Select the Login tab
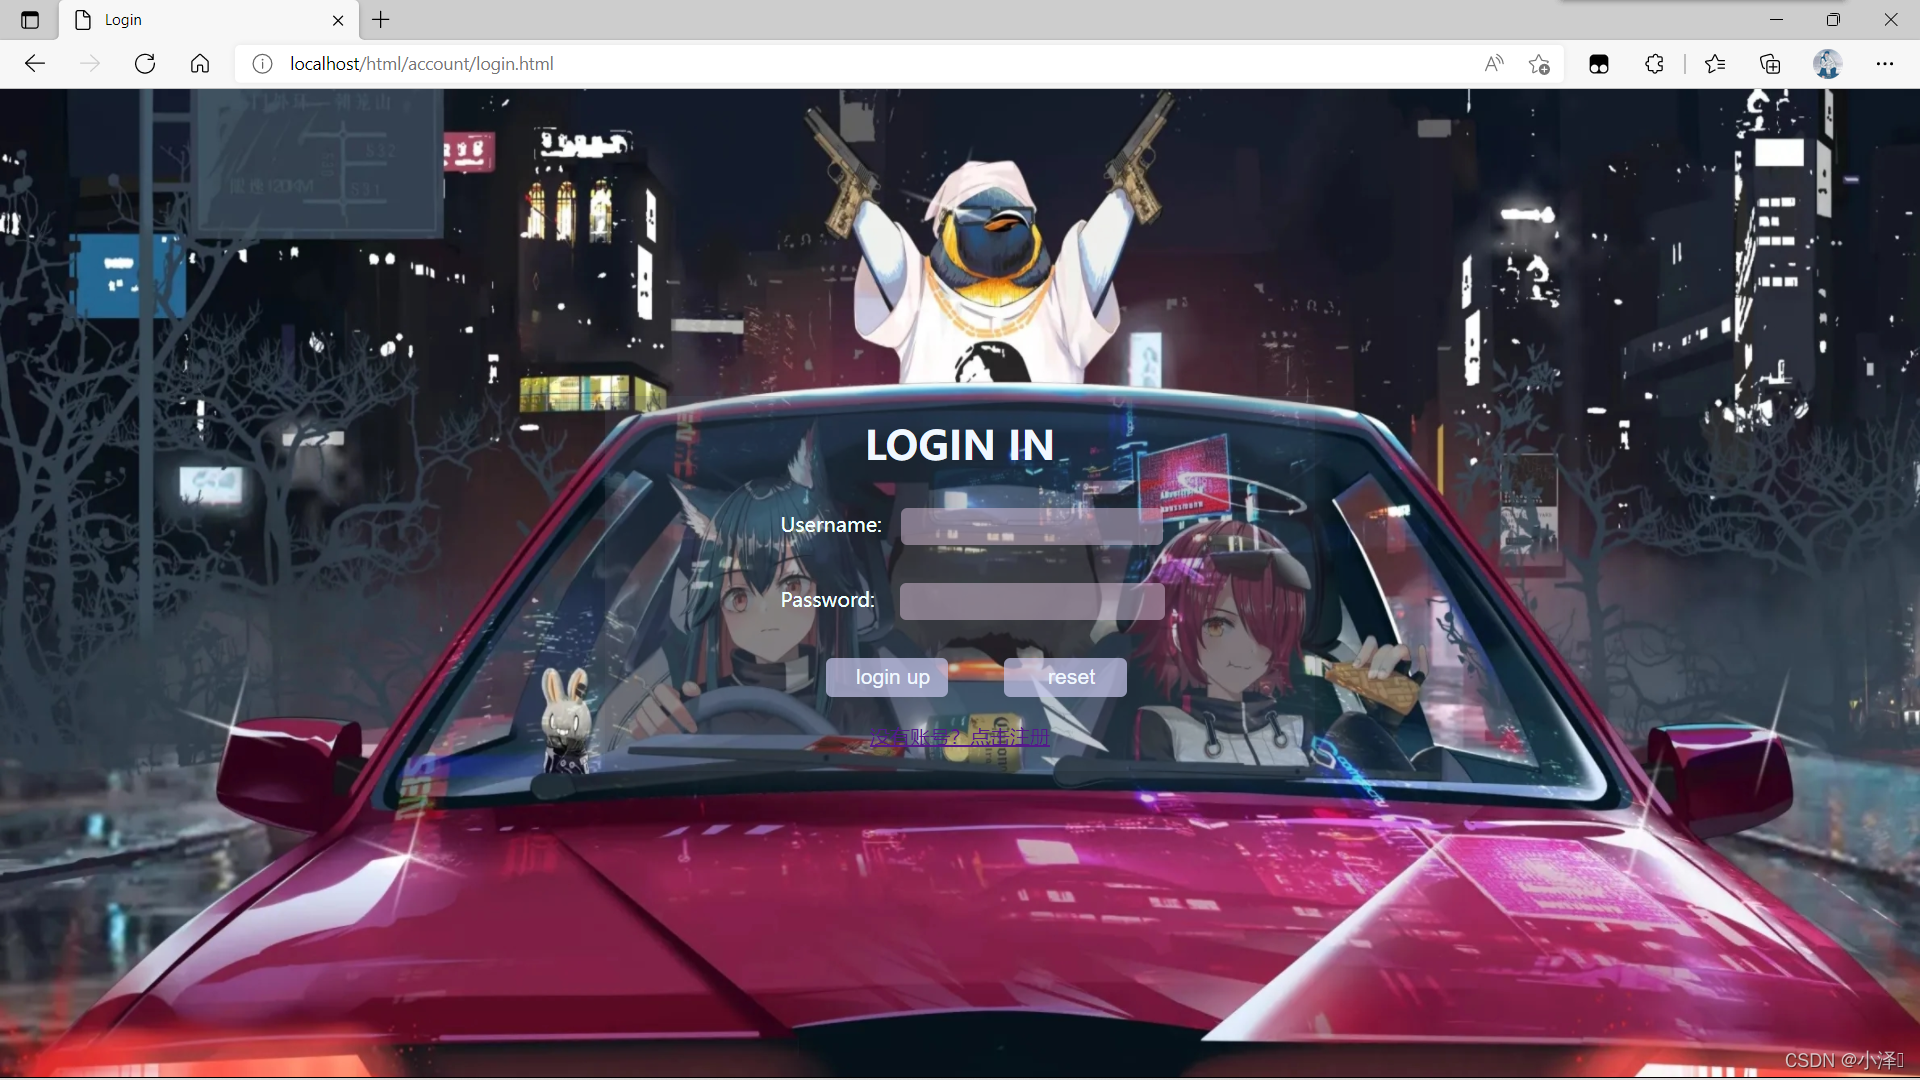The width and height of the screenshot is (1920, 1080). coord(207,20)
